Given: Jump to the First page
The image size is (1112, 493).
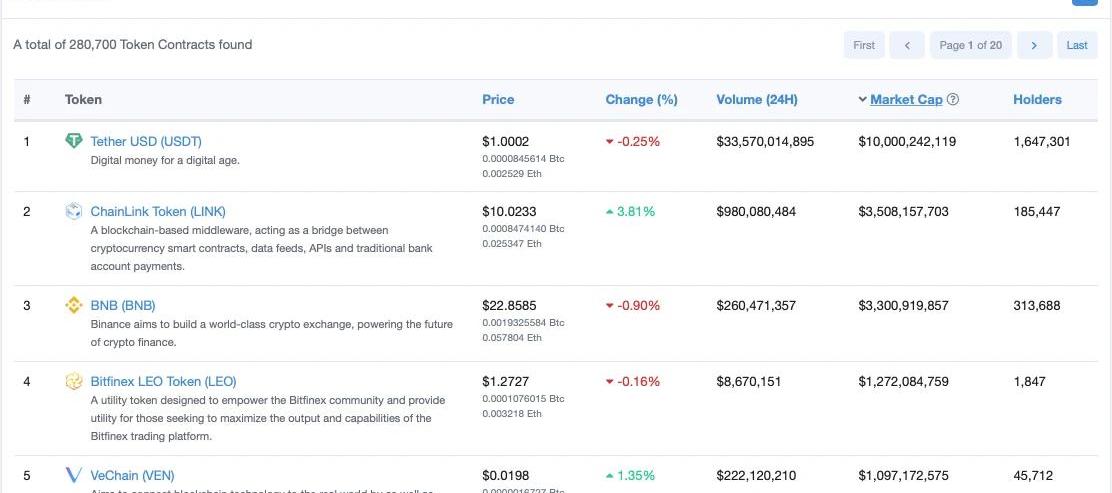Looking at the screenshot, I should click(x=864, y=45).
